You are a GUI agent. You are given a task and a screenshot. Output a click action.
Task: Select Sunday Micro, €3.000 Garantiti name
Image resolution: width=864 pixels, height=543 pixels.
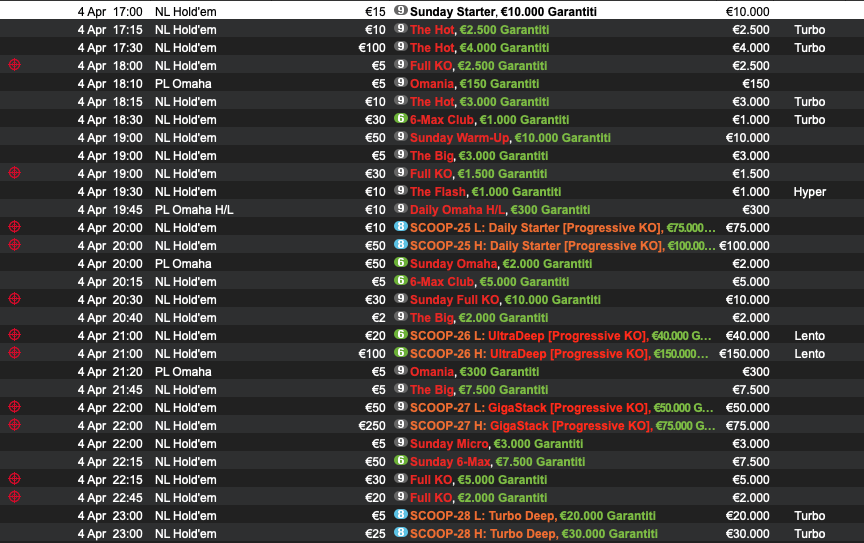coord(496,444)
